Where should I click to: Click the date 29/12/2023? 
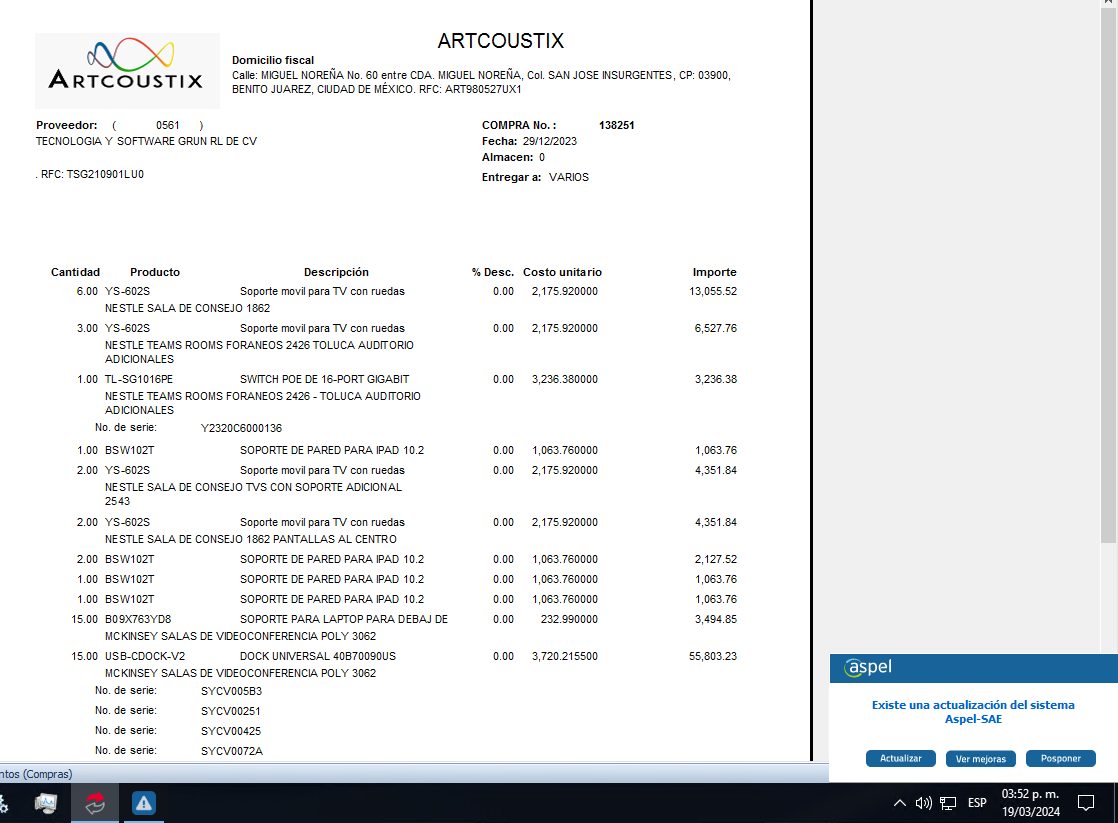click(x=550, y=141)
